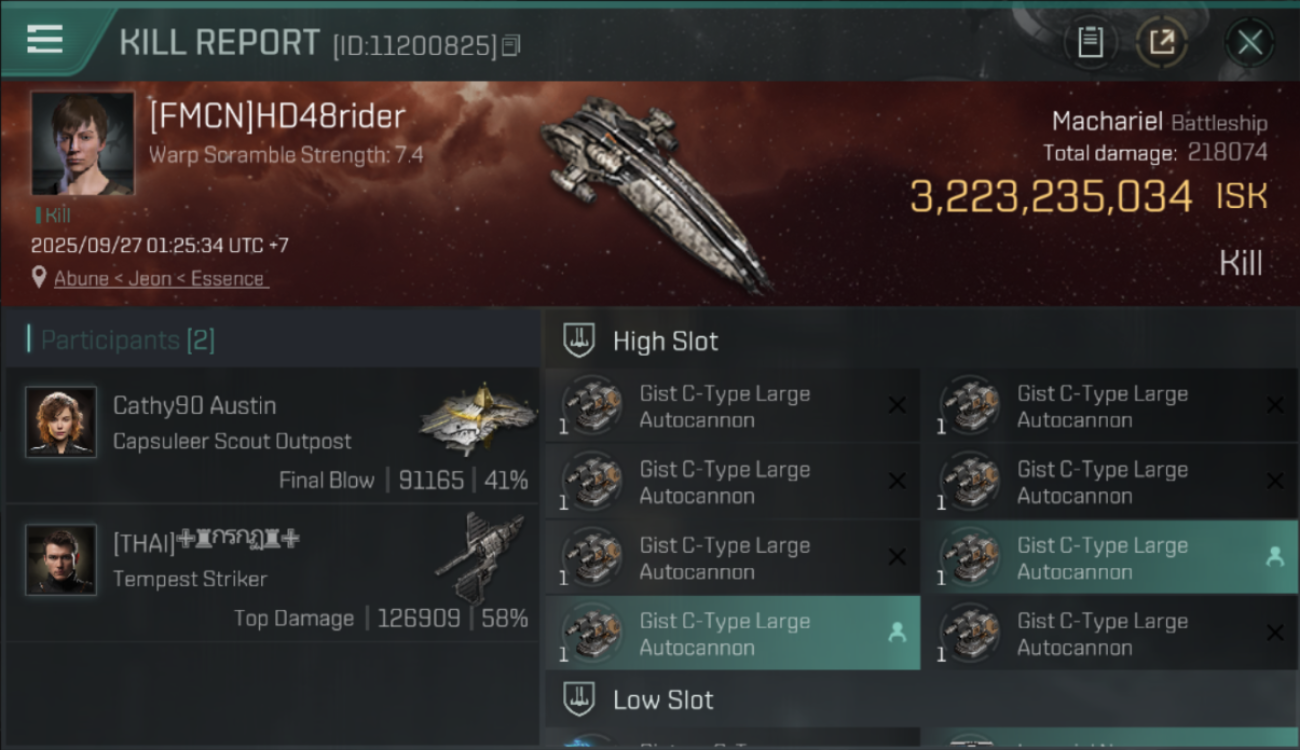View Tempest Striker ship icon
This screenshot has width=1300, height=750.
point(480,556)
